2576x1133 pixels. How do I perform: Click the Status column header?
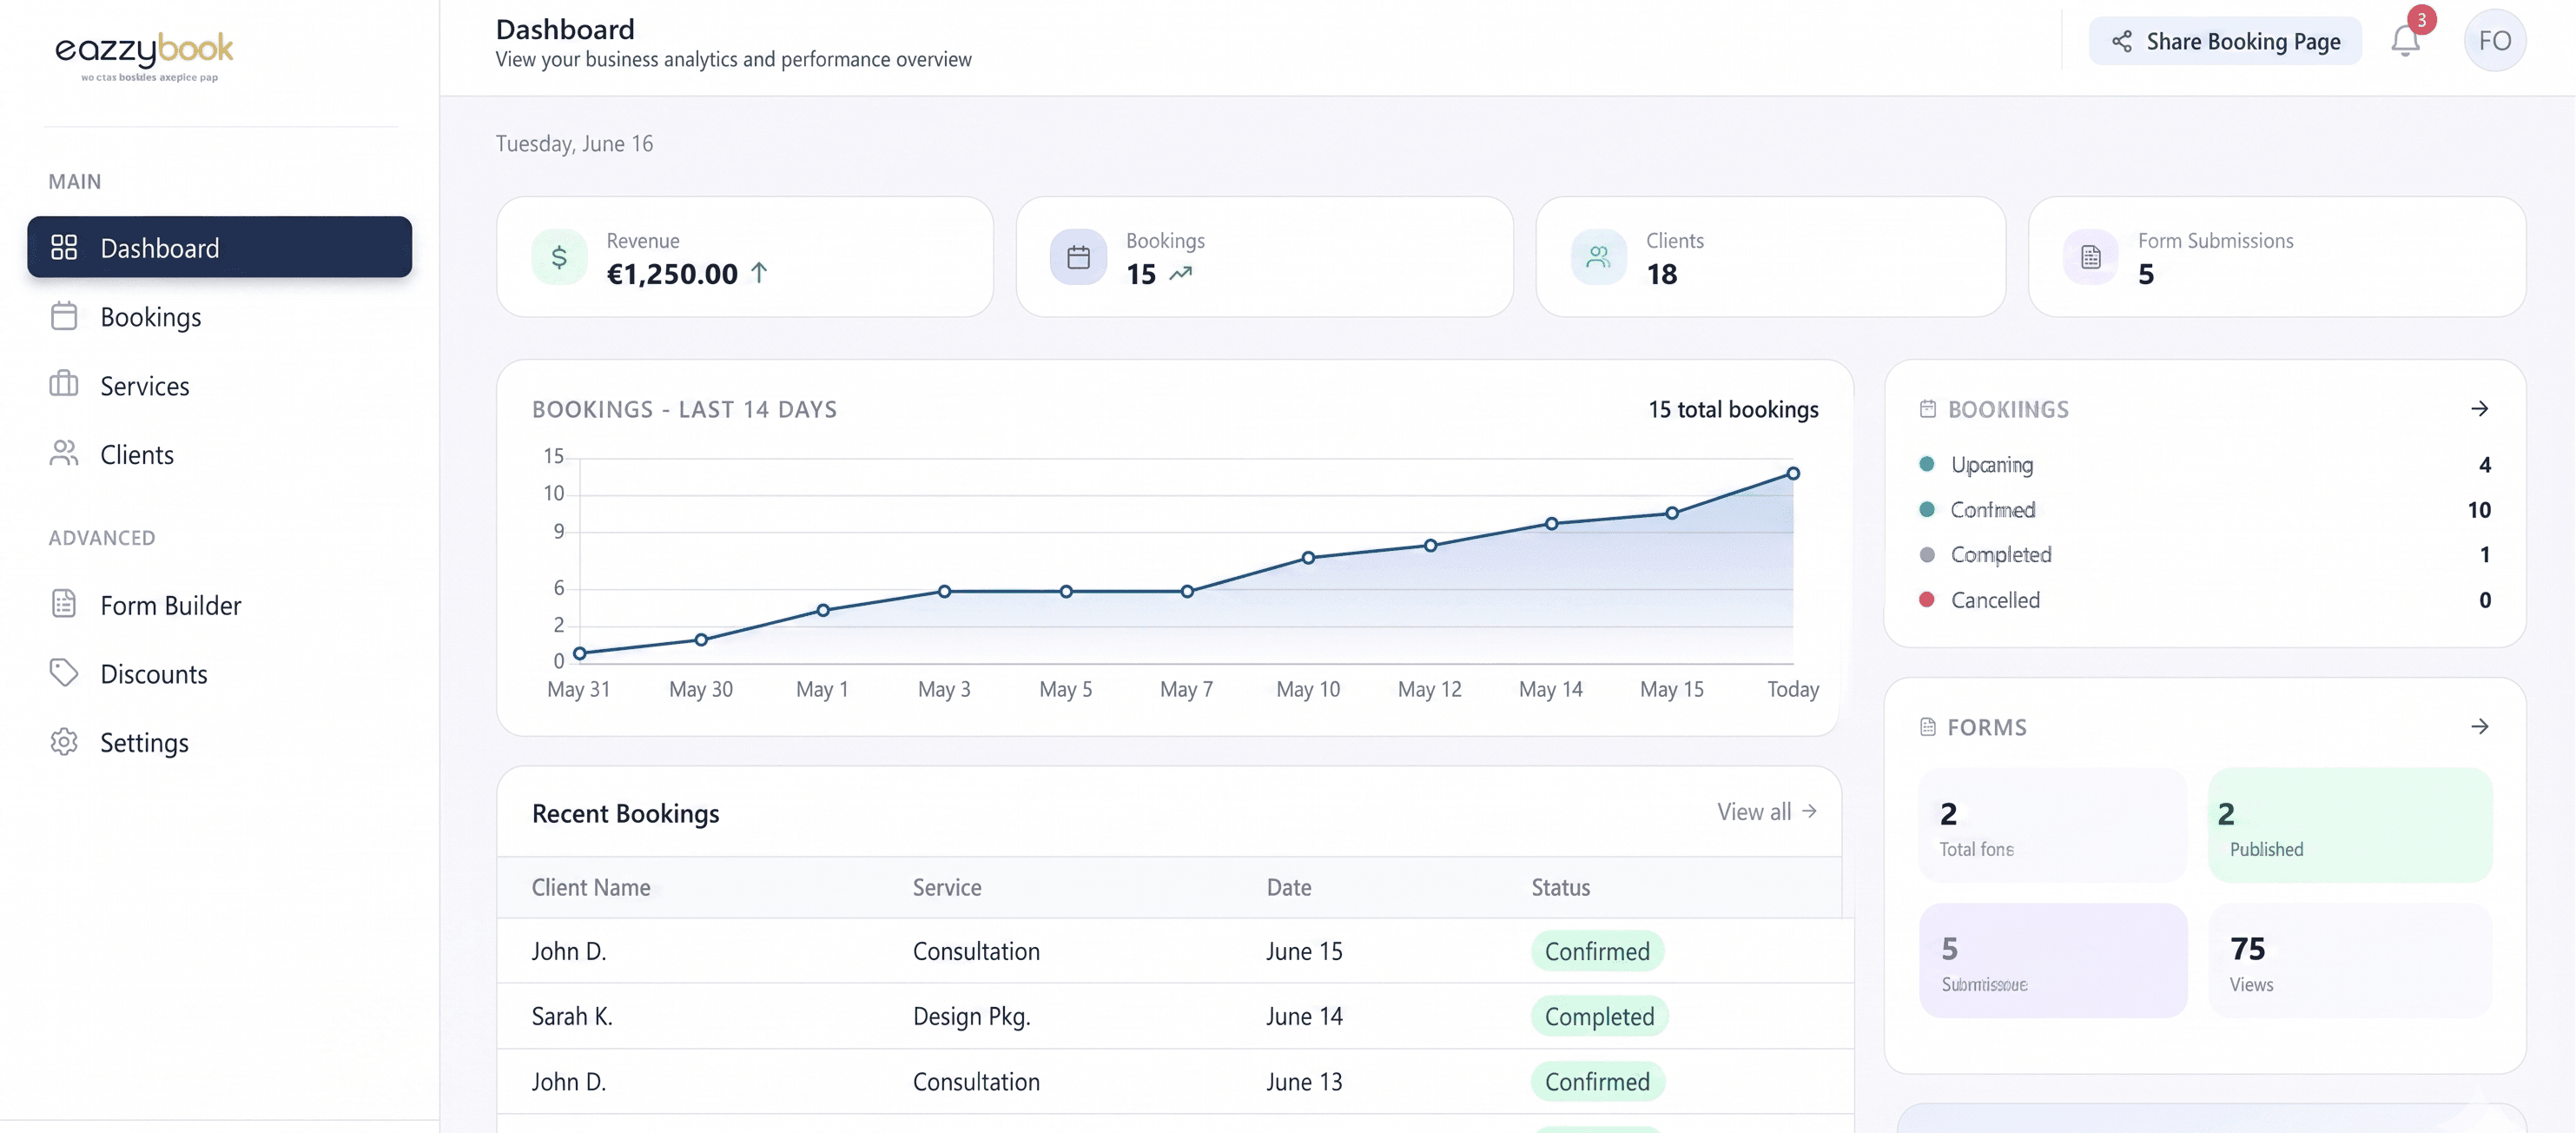tap(1560, 887)
